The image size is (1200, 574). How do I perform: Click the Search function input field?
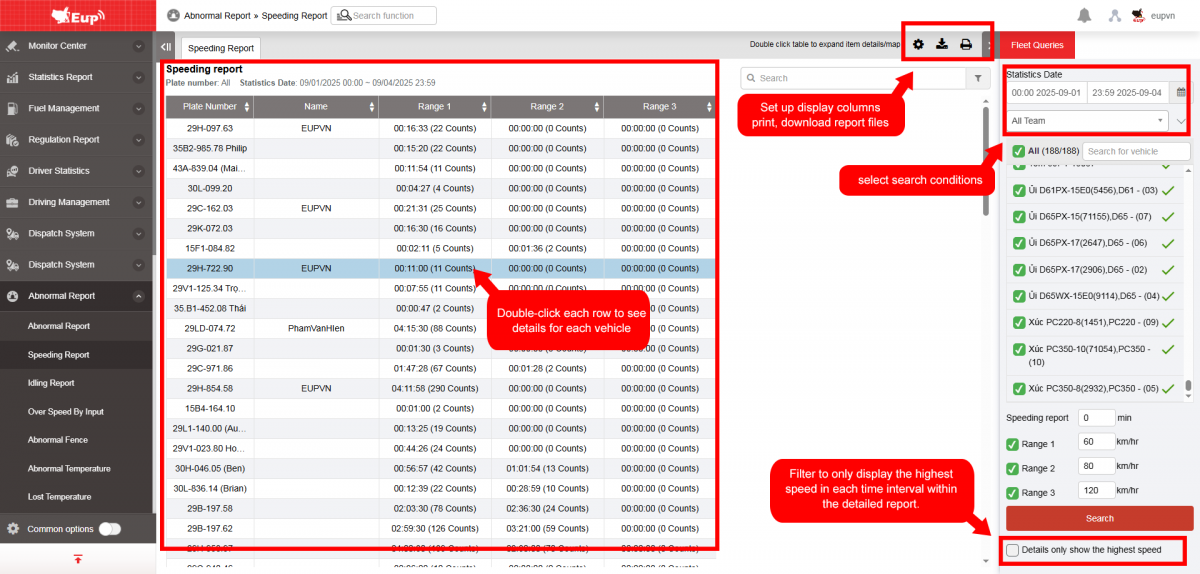pos(393,16)
